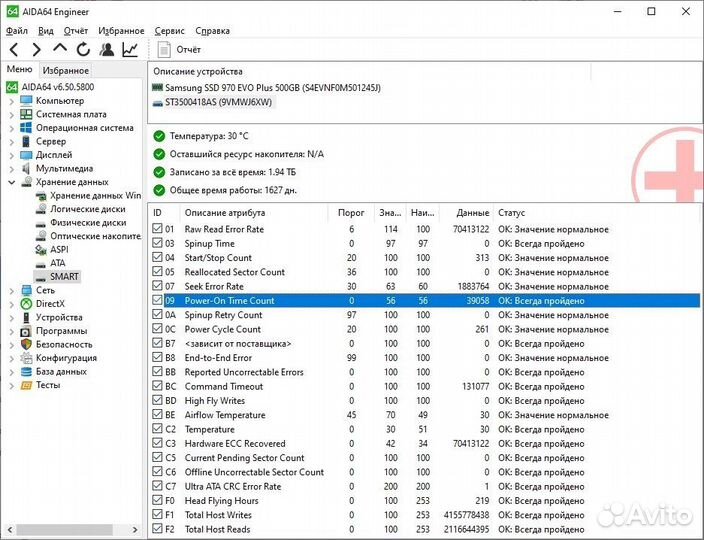Switch to the Избранное sidebar tab
This screenshot has width=704, height=540.
(66, 70)
